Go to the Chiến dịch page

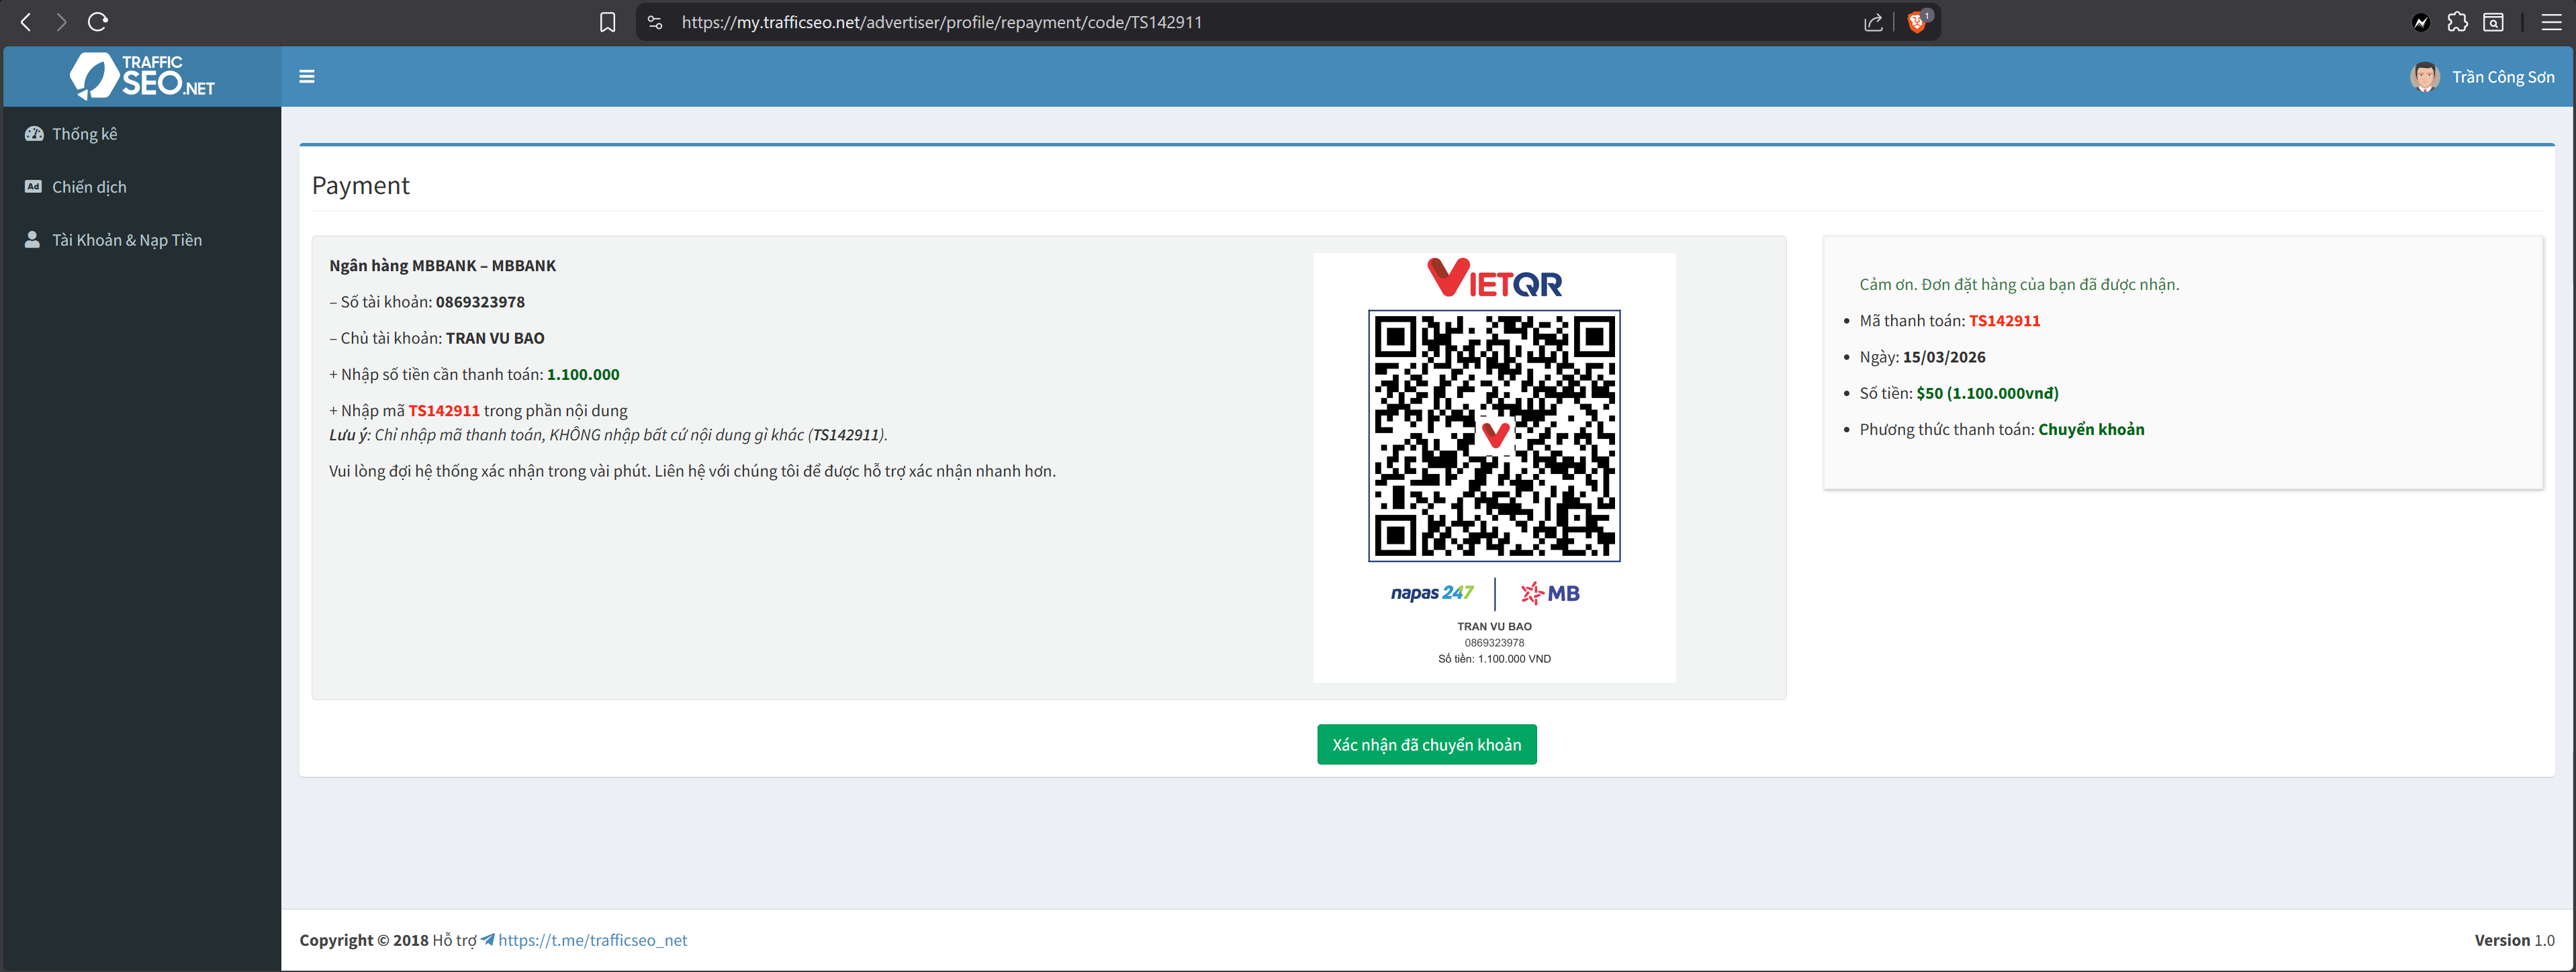pyautogui.click(x=89, y=187)
